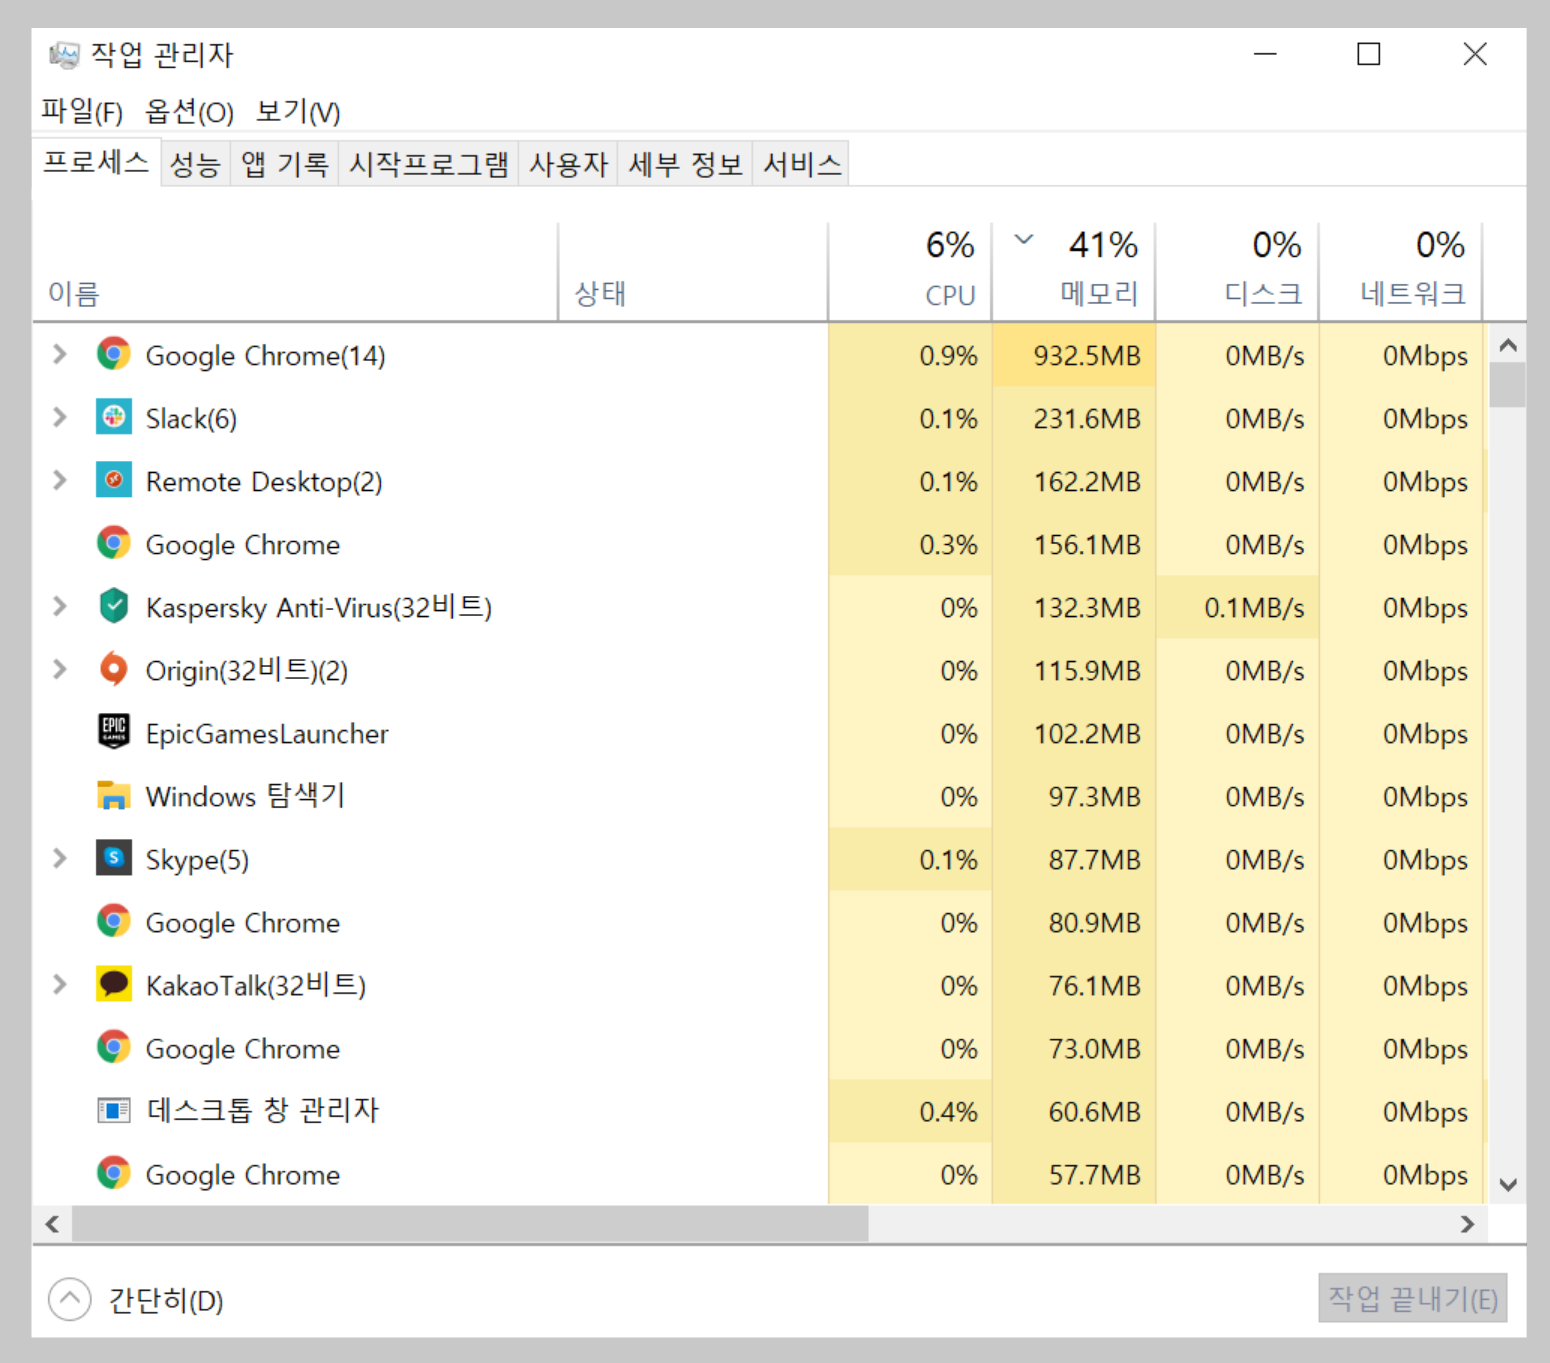Expand the KakaoTalk(32비트) process group
This screenshot has height=1363, width=1550.
point(60,984)
